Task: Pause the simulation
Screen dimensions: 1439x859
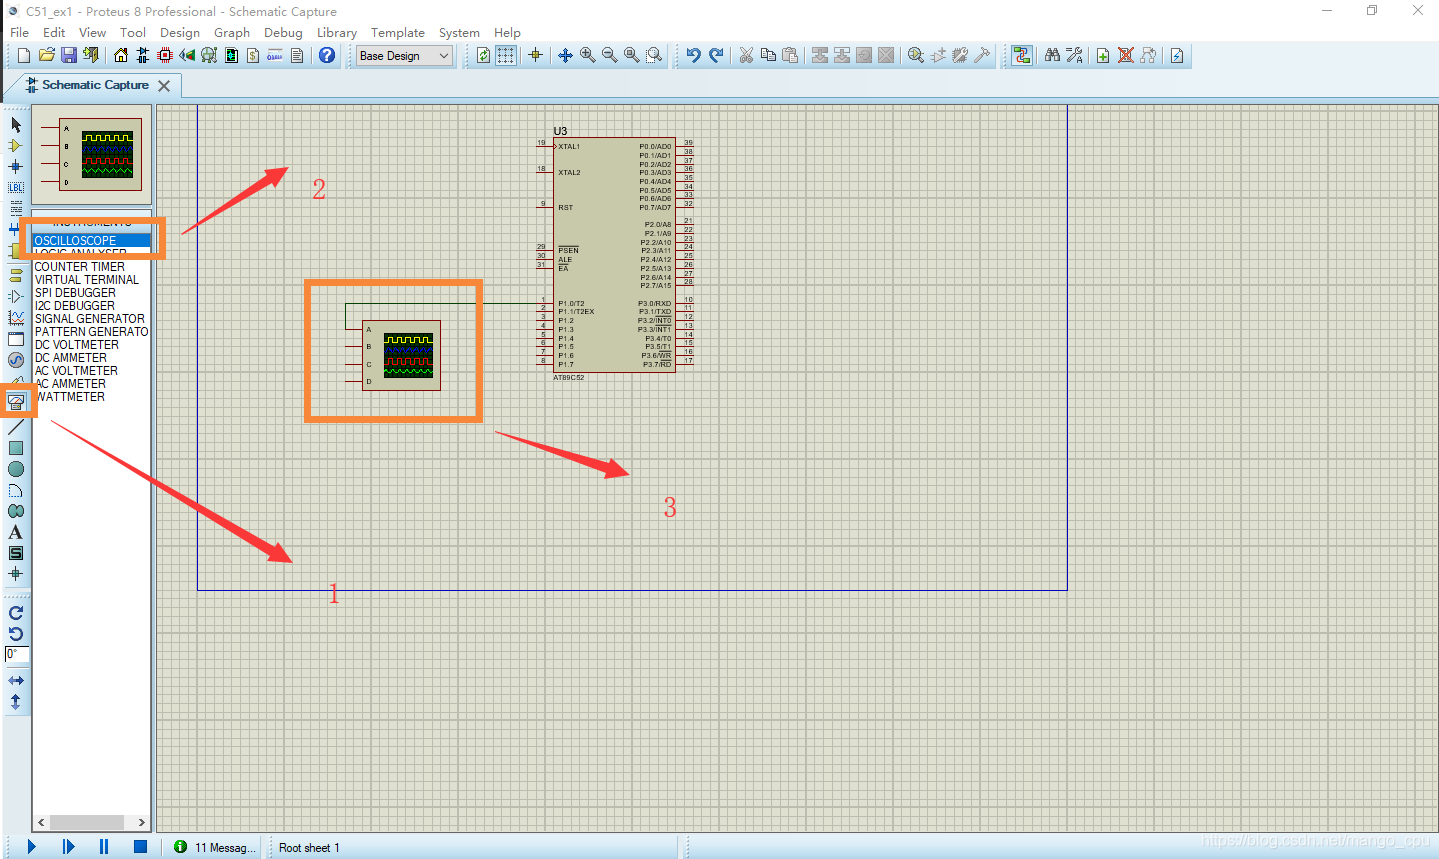Action: [x=104, y=846]
